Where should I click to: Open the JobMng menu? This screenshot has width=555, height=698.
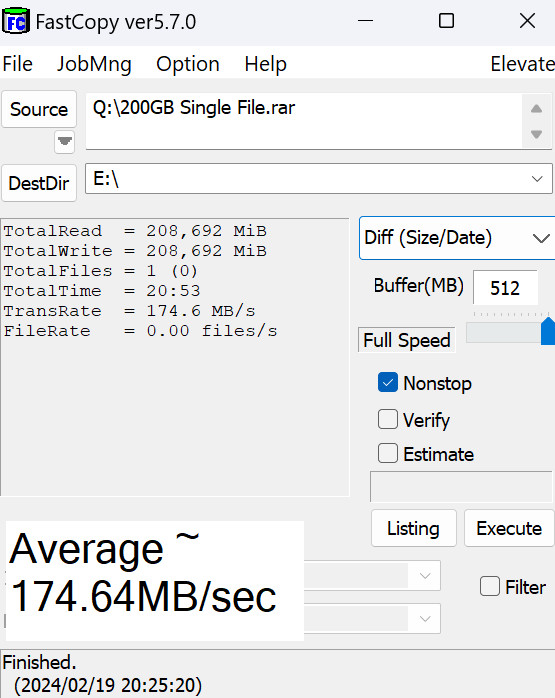pyautogui.click(x=94, y=64)
